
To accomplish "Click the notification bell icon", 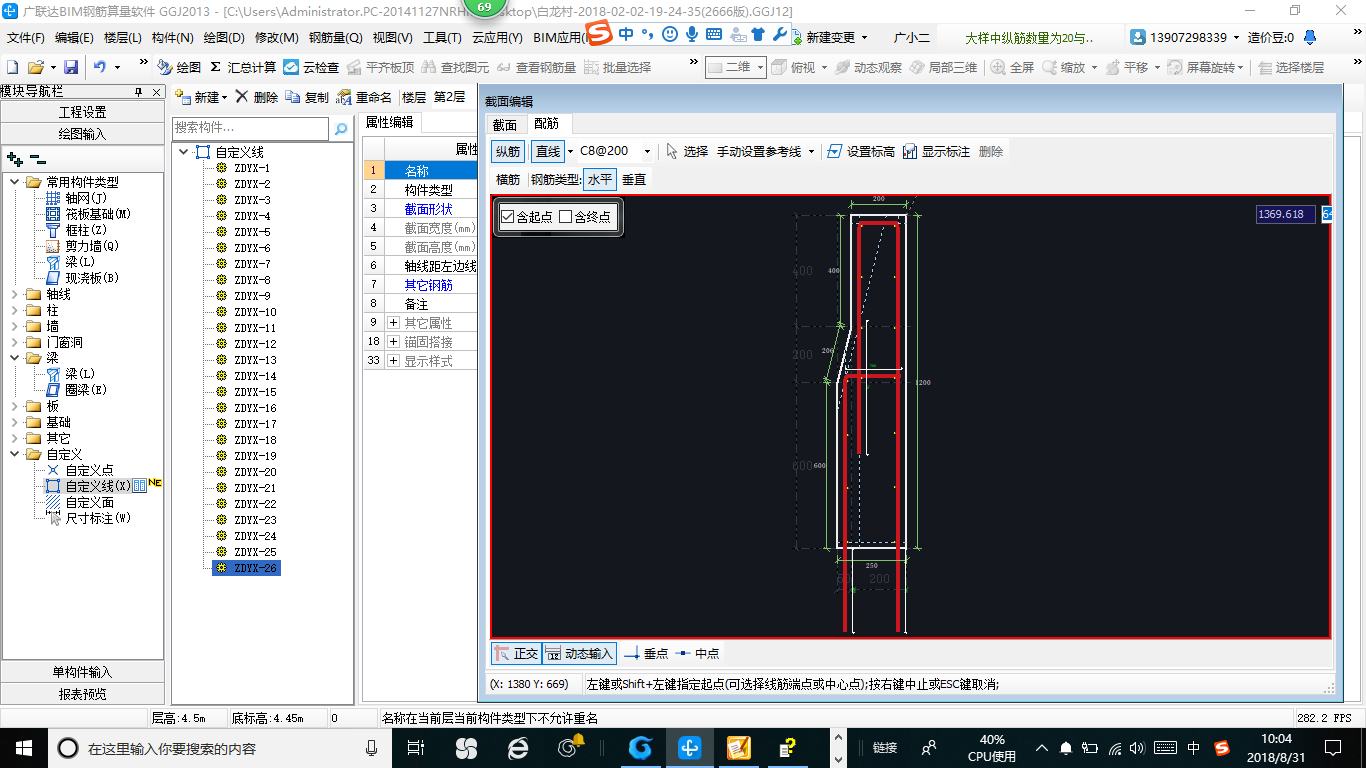I will 1311,37.
